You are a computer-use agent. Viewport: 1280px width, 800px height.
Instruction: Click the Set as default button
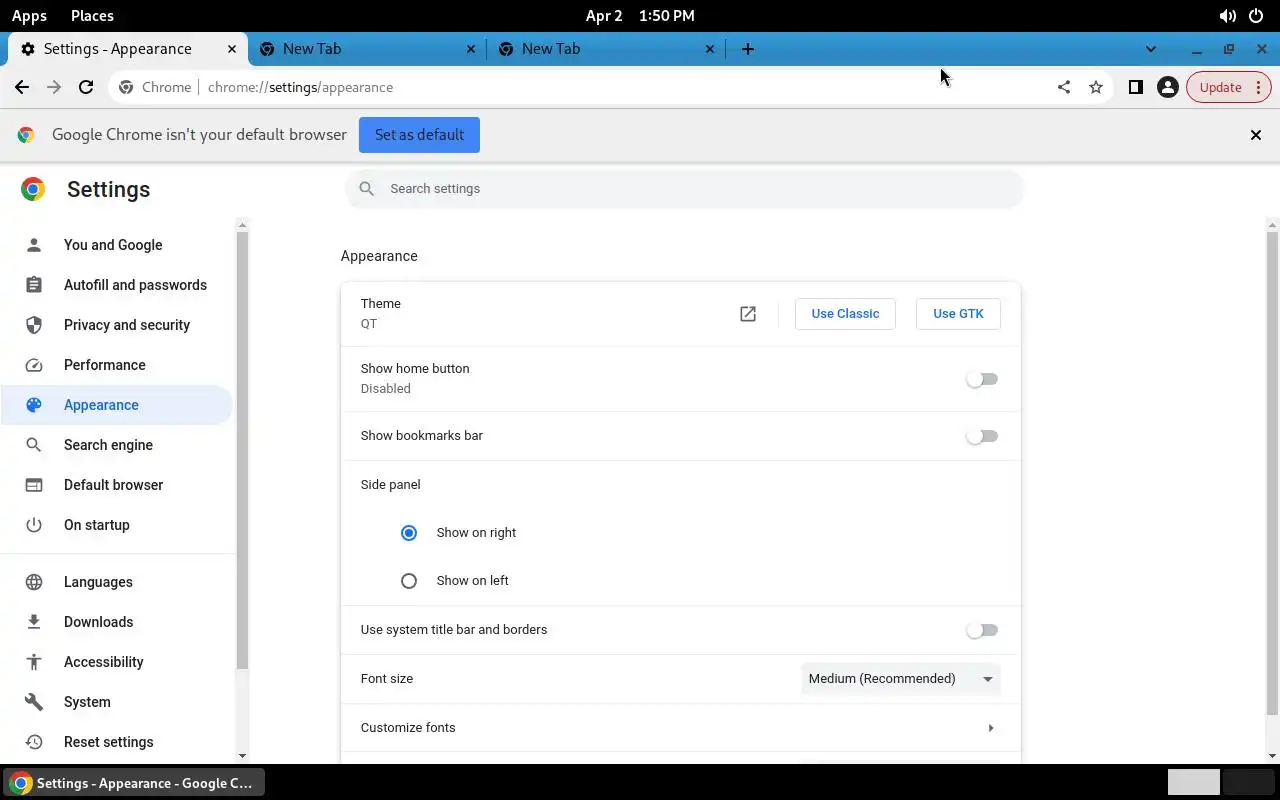click(x=419, y=135)
